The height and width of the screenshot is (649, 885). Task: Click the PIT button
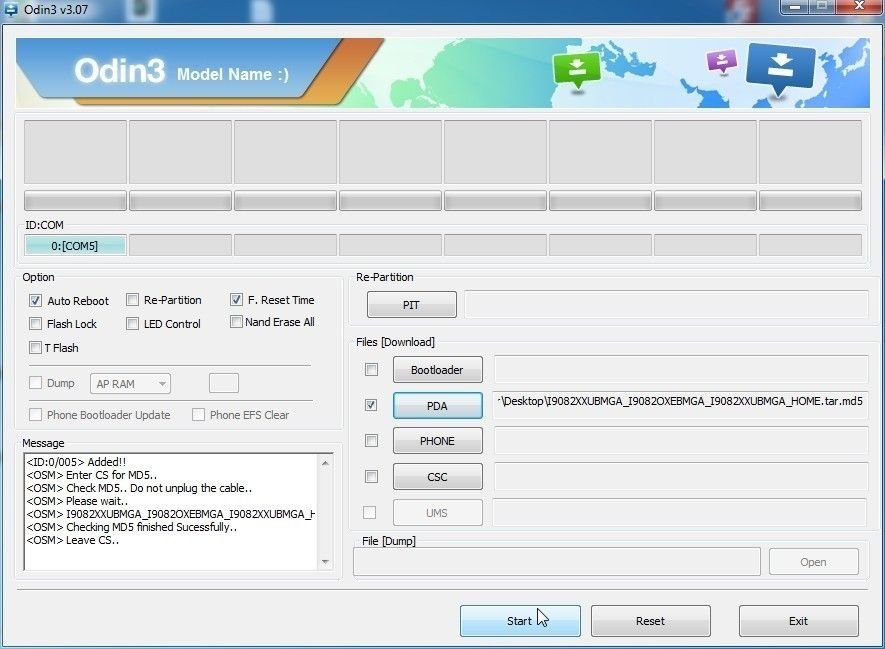coord(411,305)
